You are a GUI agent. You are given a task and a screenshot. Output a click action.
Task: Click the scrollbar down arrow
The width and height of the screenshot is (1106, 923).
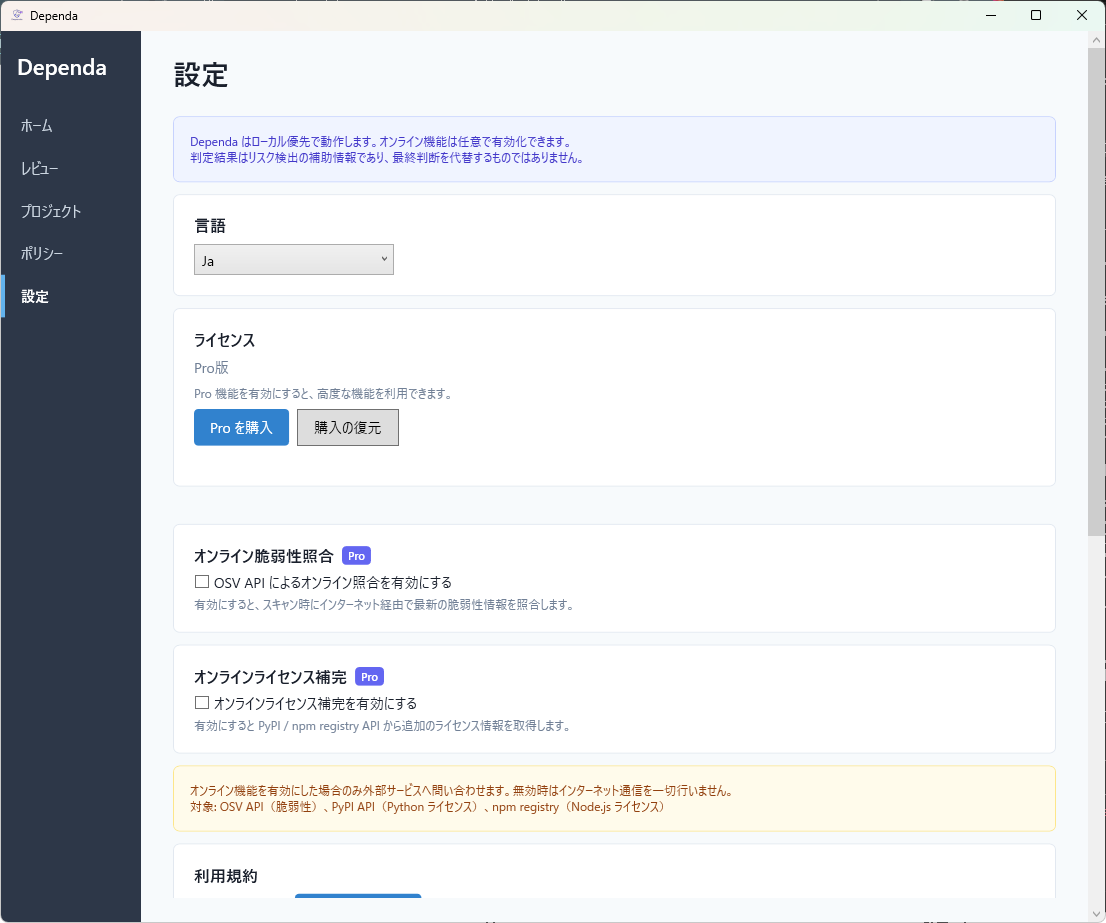pos(1096,914)
